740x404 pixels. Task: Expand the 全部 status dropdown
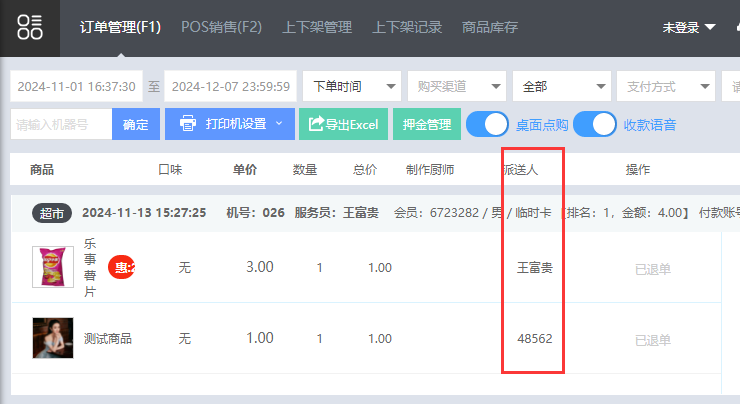(x=562, y=86)
